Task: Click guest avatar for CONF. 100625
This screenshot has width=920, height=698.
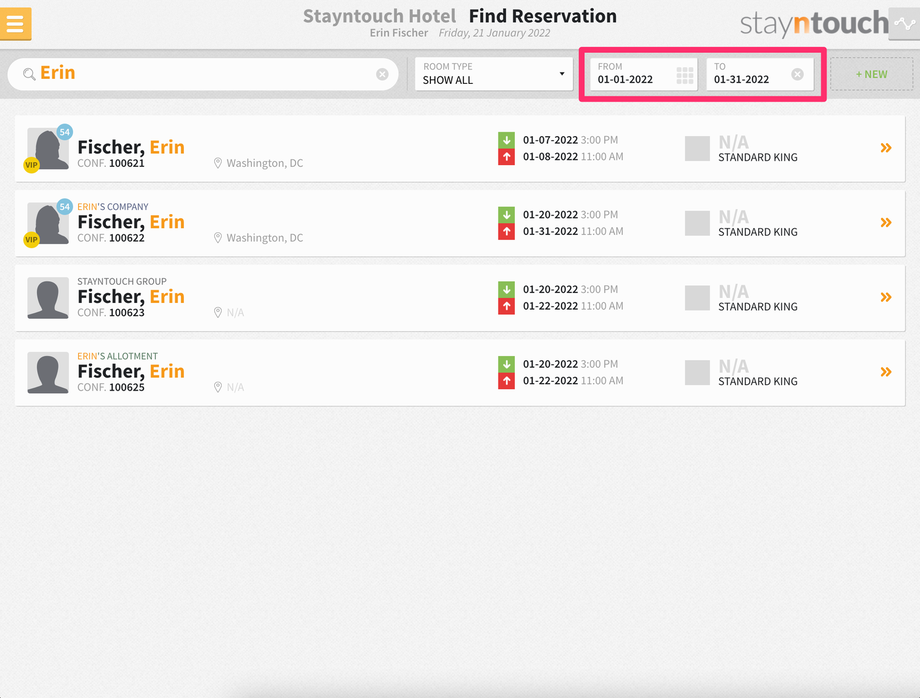Action: point(48,373)
